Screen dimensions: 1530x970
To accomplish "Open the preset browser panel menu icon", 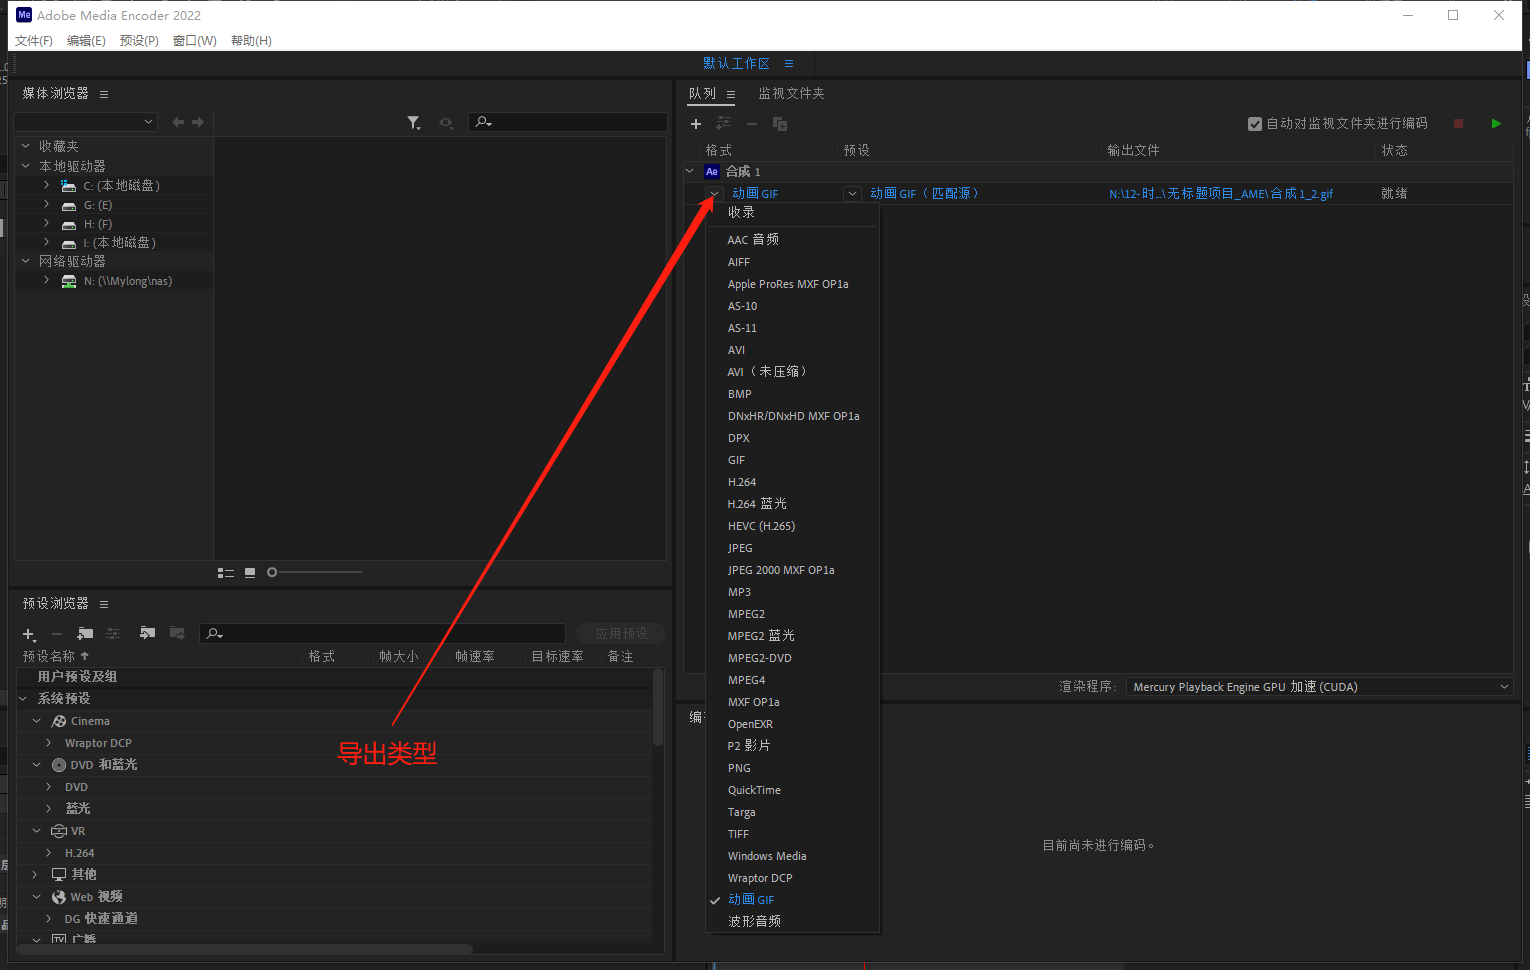I will pyautogui.click(x=104, y=604).
